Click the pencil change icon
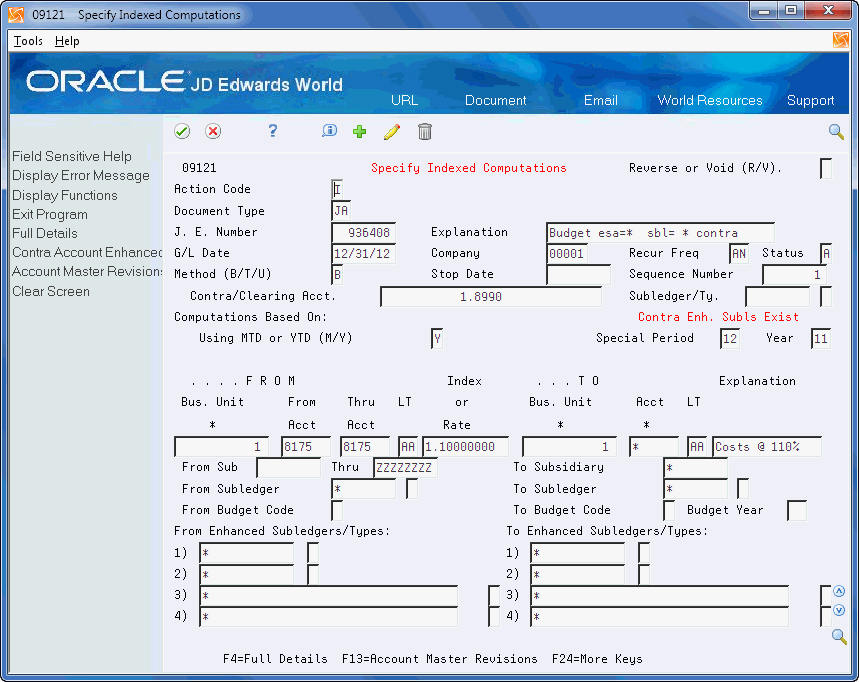The image size is (859, 682). (392, 131)
